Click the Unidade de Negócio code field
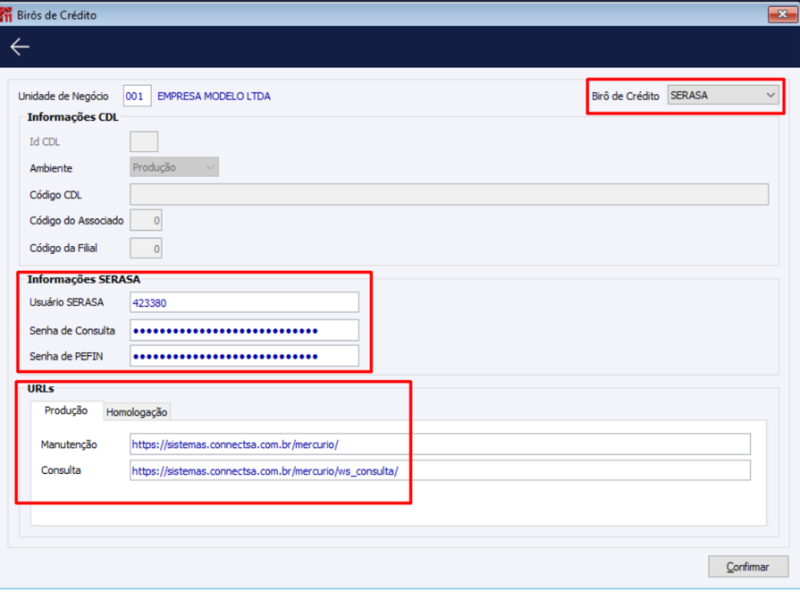Viewport: 800px width, 592px height. click(x=137, y=96)
